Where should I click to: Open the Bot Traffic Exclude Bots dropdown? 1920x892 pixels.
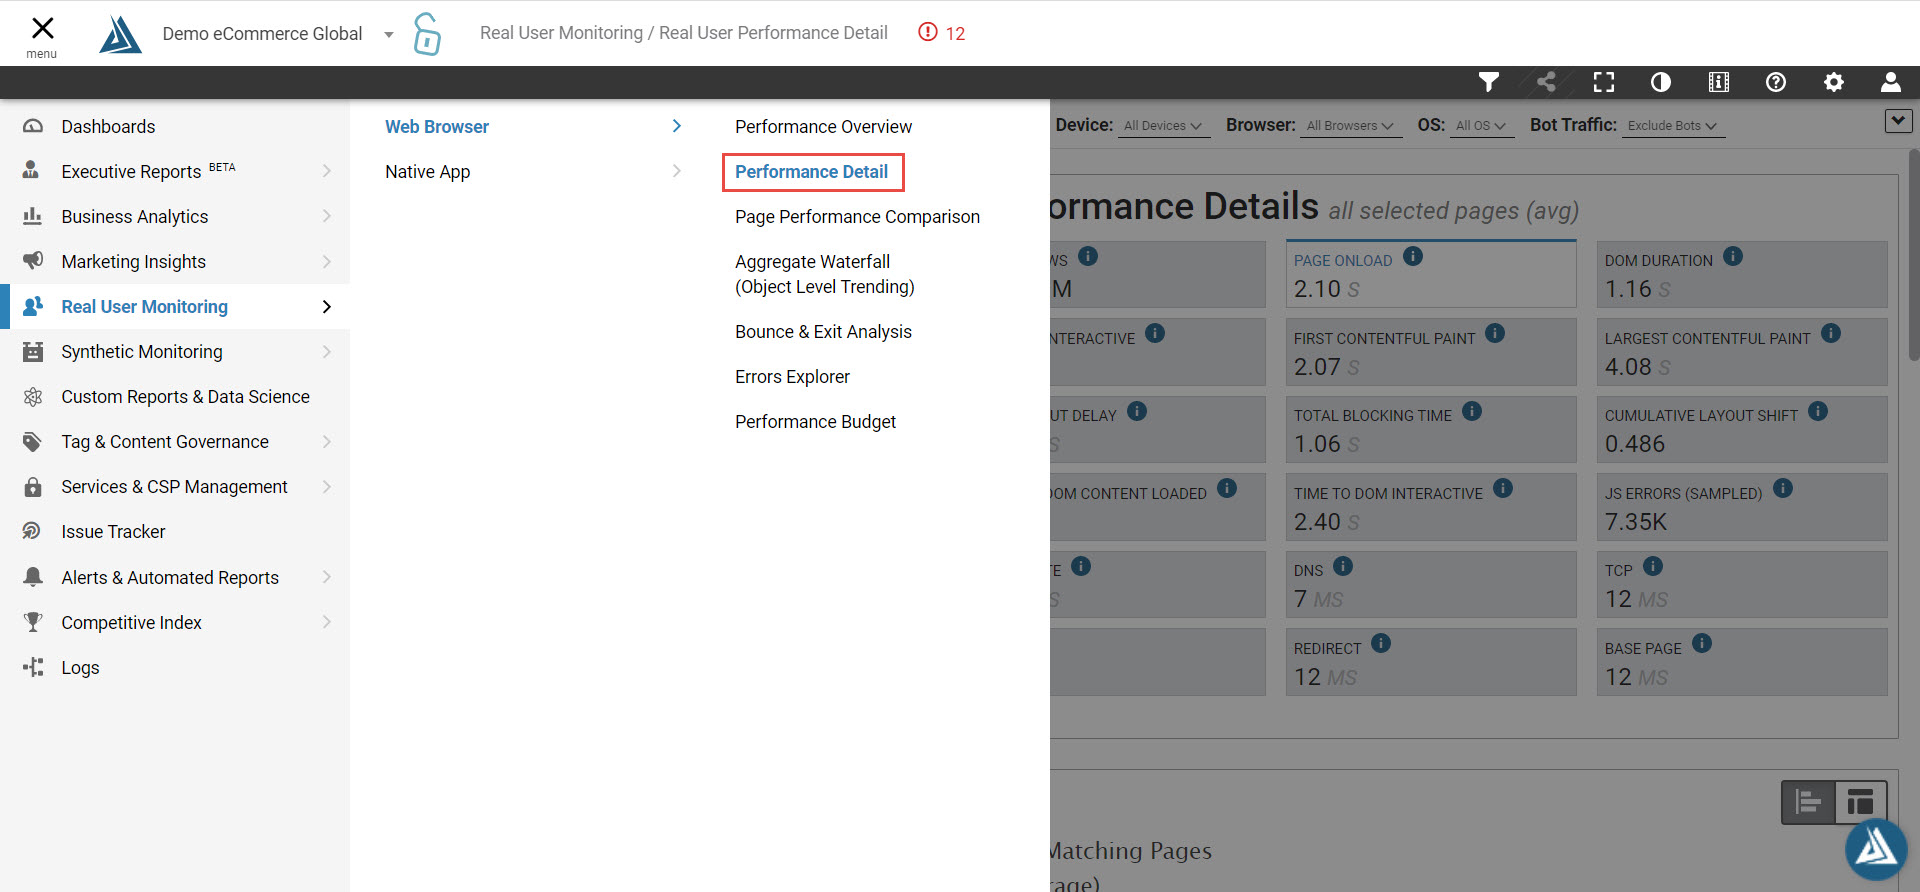1672,126
